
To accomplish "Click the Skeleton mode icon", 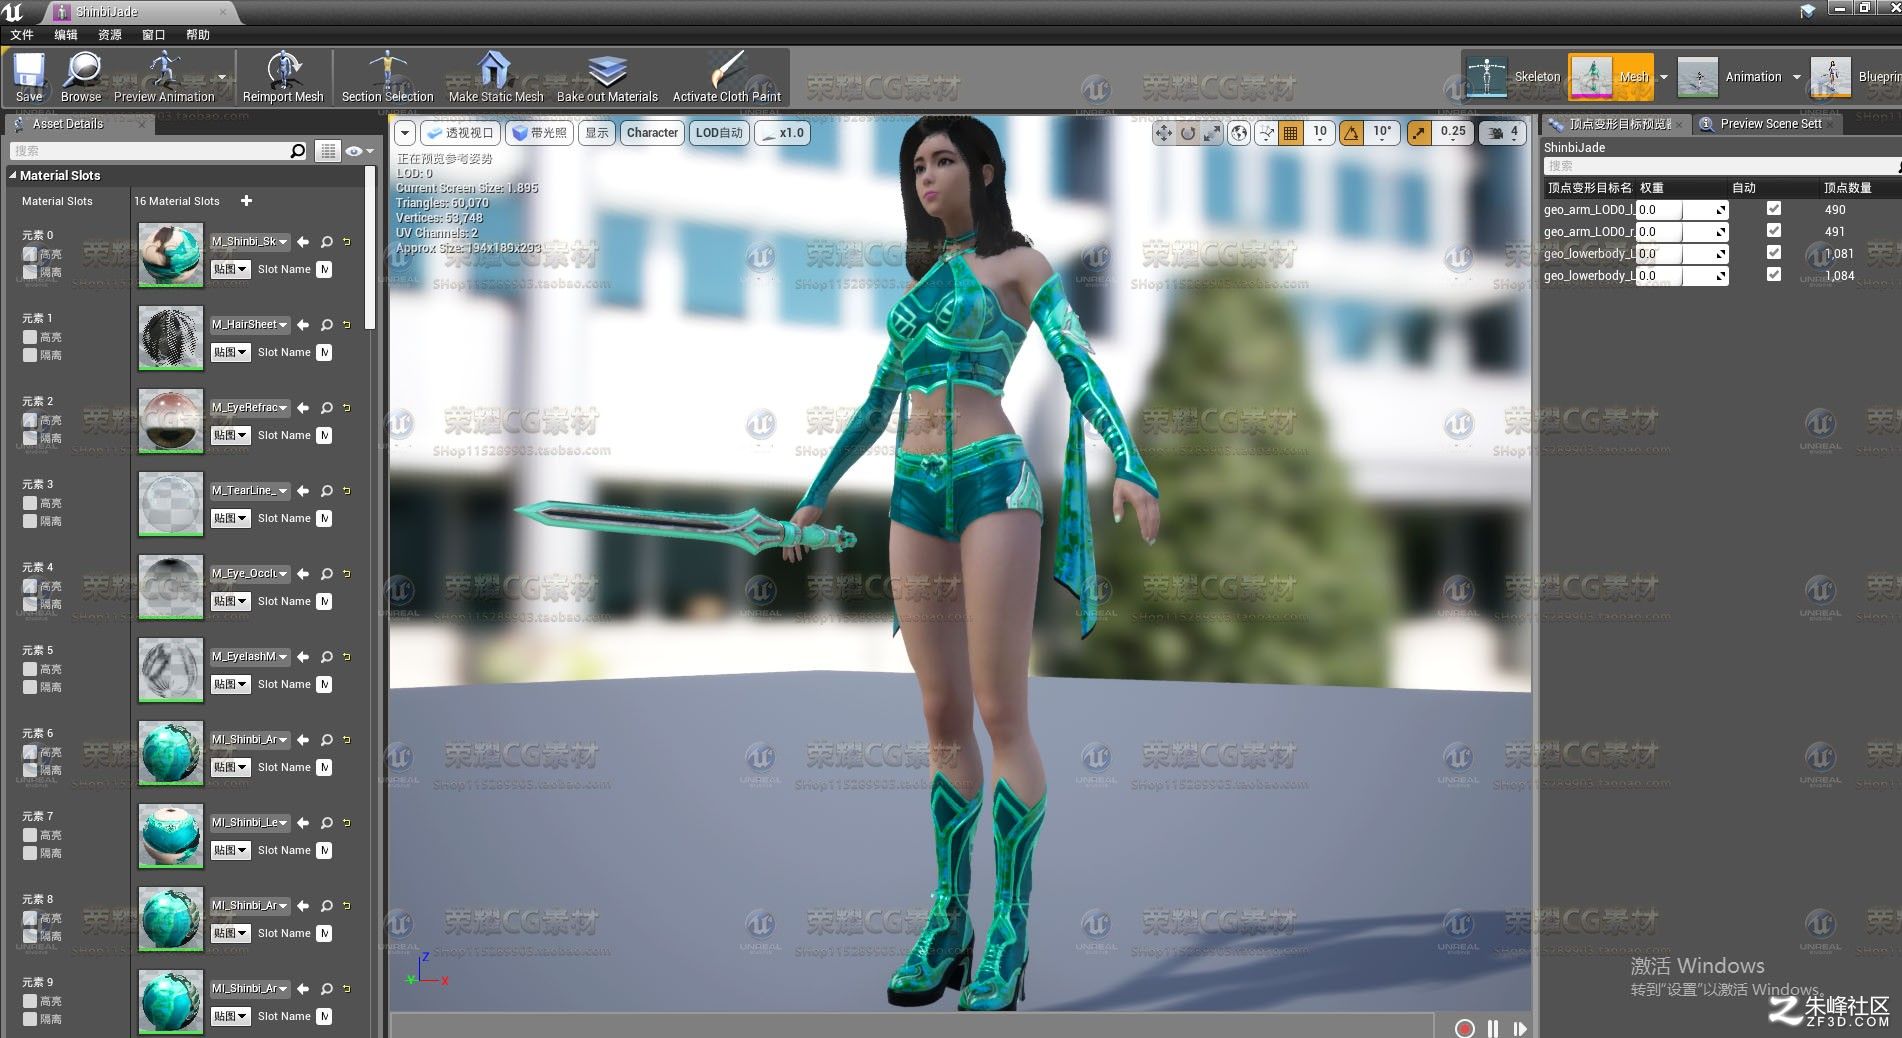I will tap(1487, 77).
